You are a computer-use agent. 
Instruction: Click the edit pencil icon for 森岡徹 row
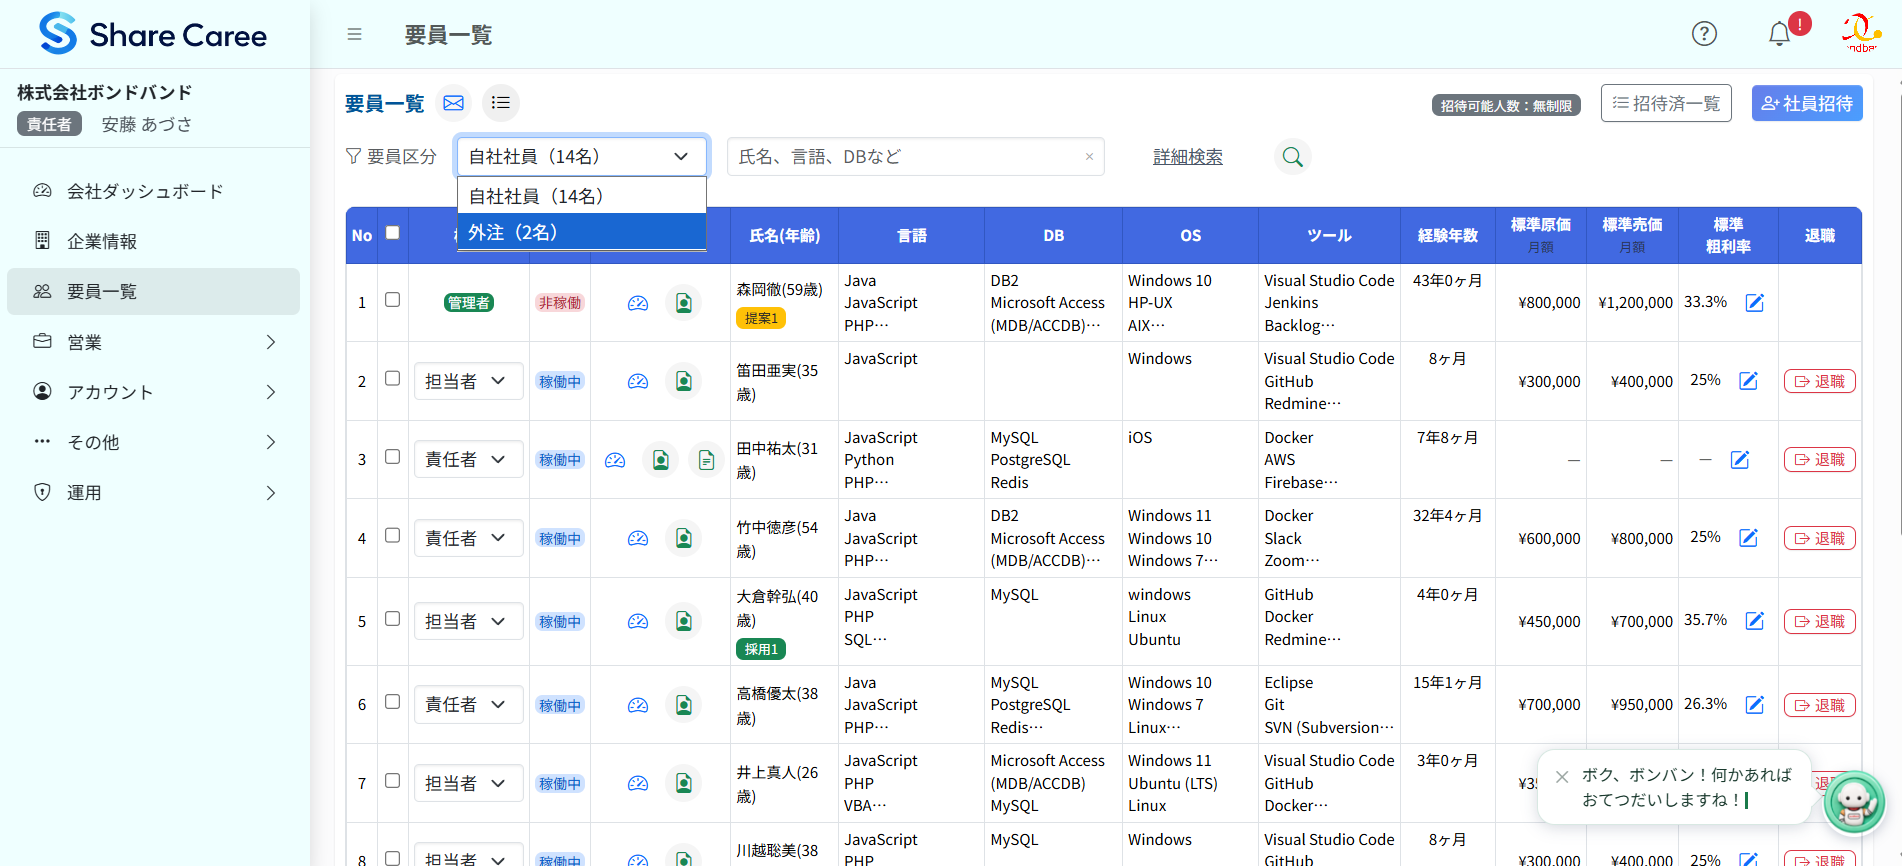click(x=1755, y=302)
